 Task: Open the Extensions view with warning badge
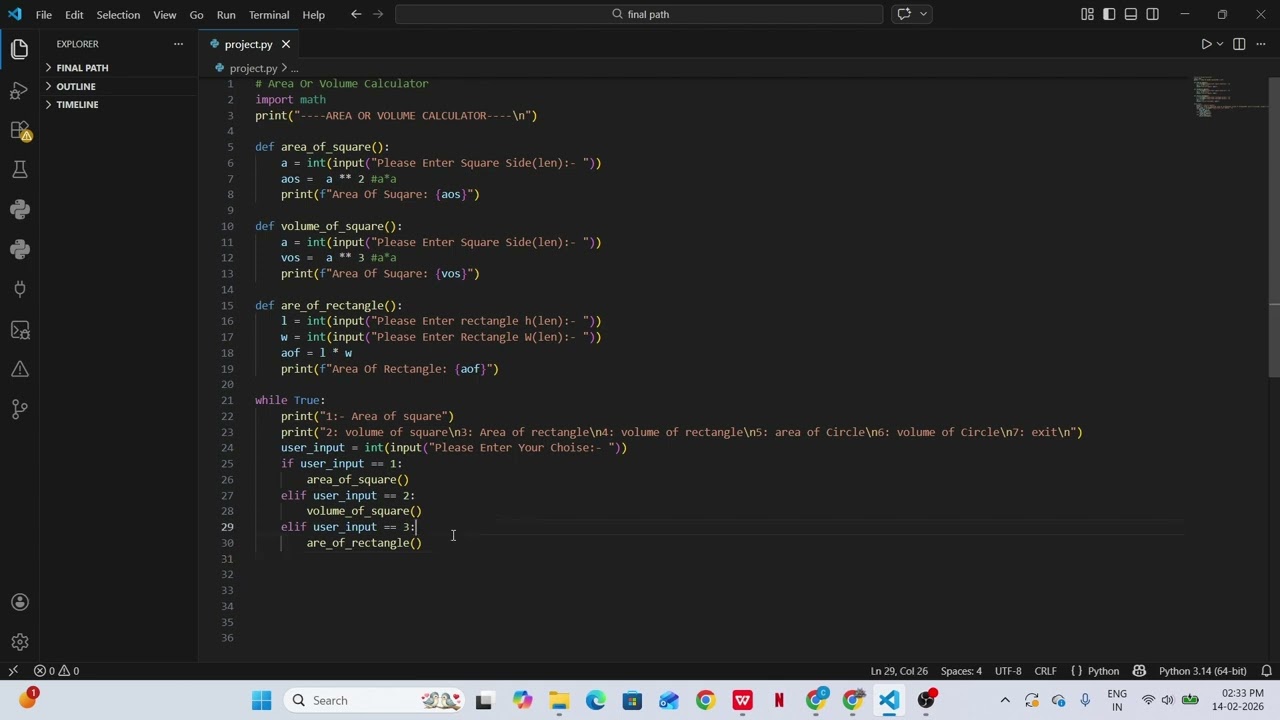[19, 130]
